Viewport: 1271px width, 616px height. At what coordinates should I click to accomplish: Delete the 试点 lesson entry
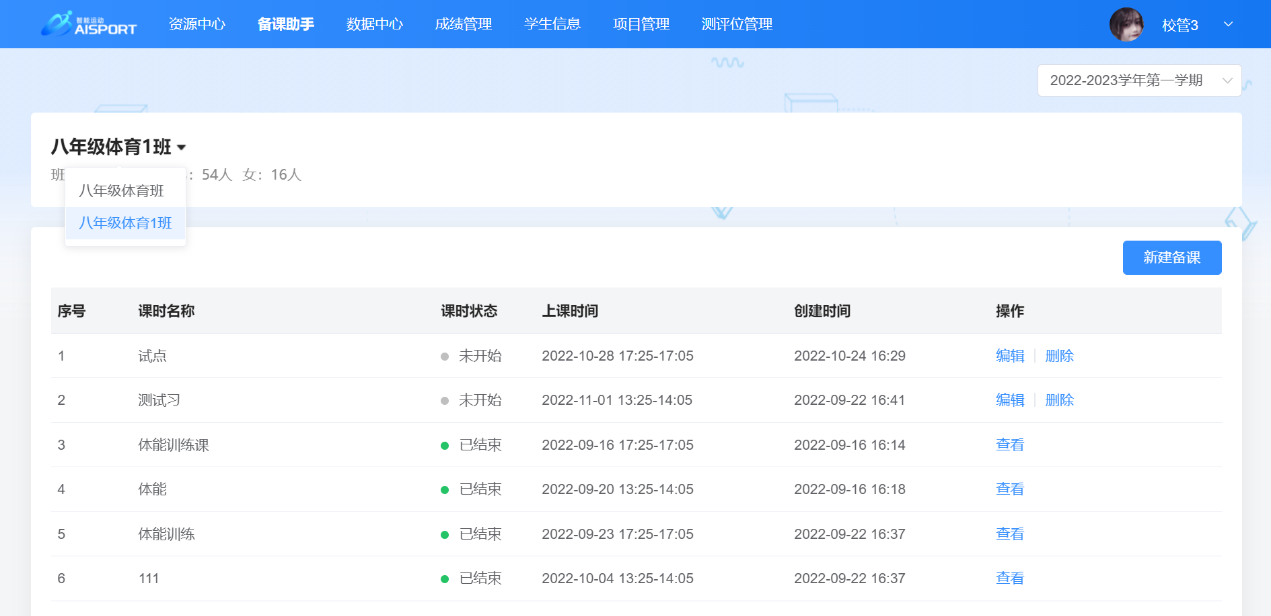click(x=1059, y=356)
